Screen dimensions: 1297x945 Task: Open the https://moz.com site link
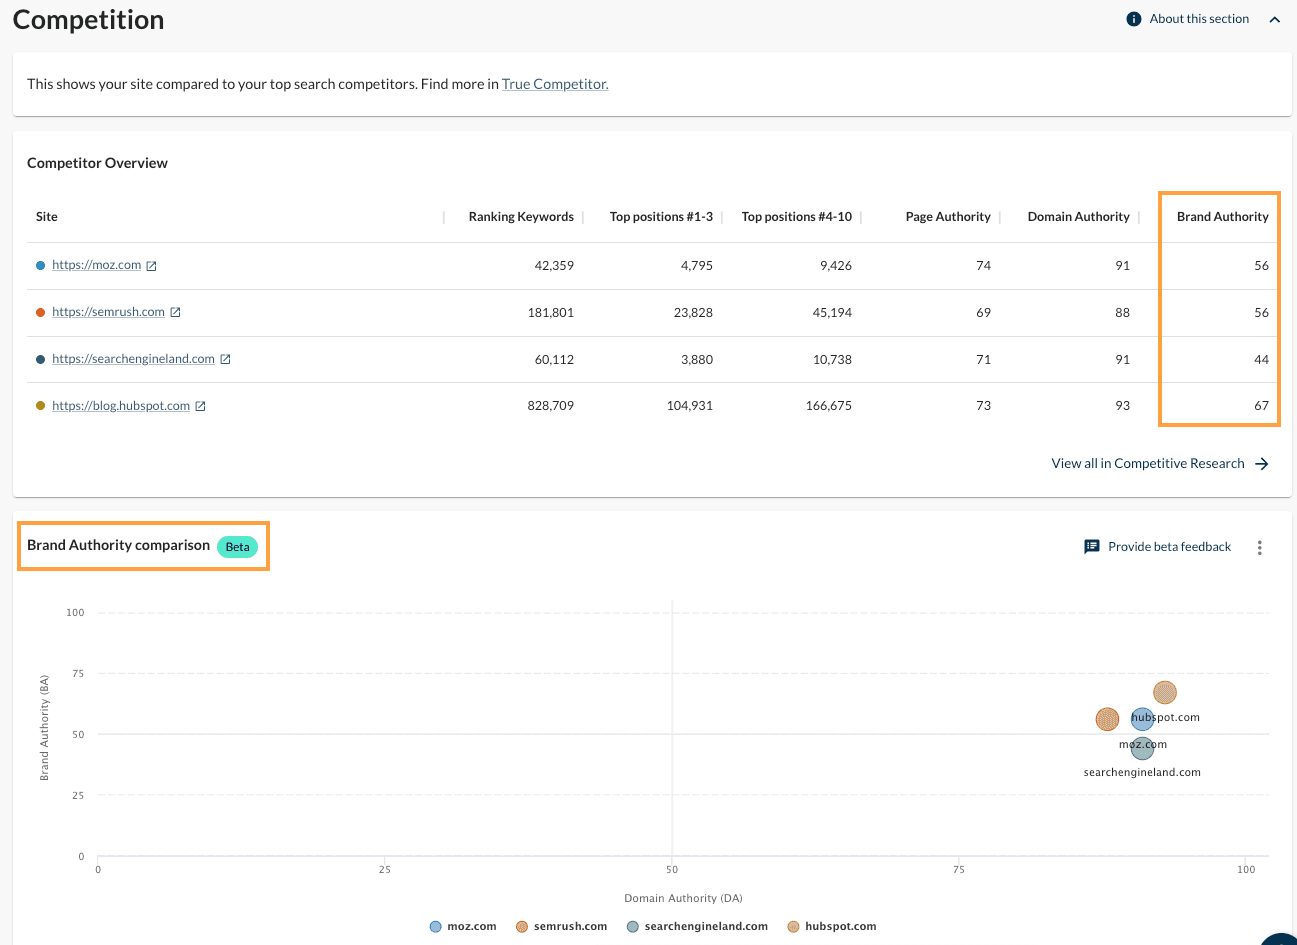(96, 265)
